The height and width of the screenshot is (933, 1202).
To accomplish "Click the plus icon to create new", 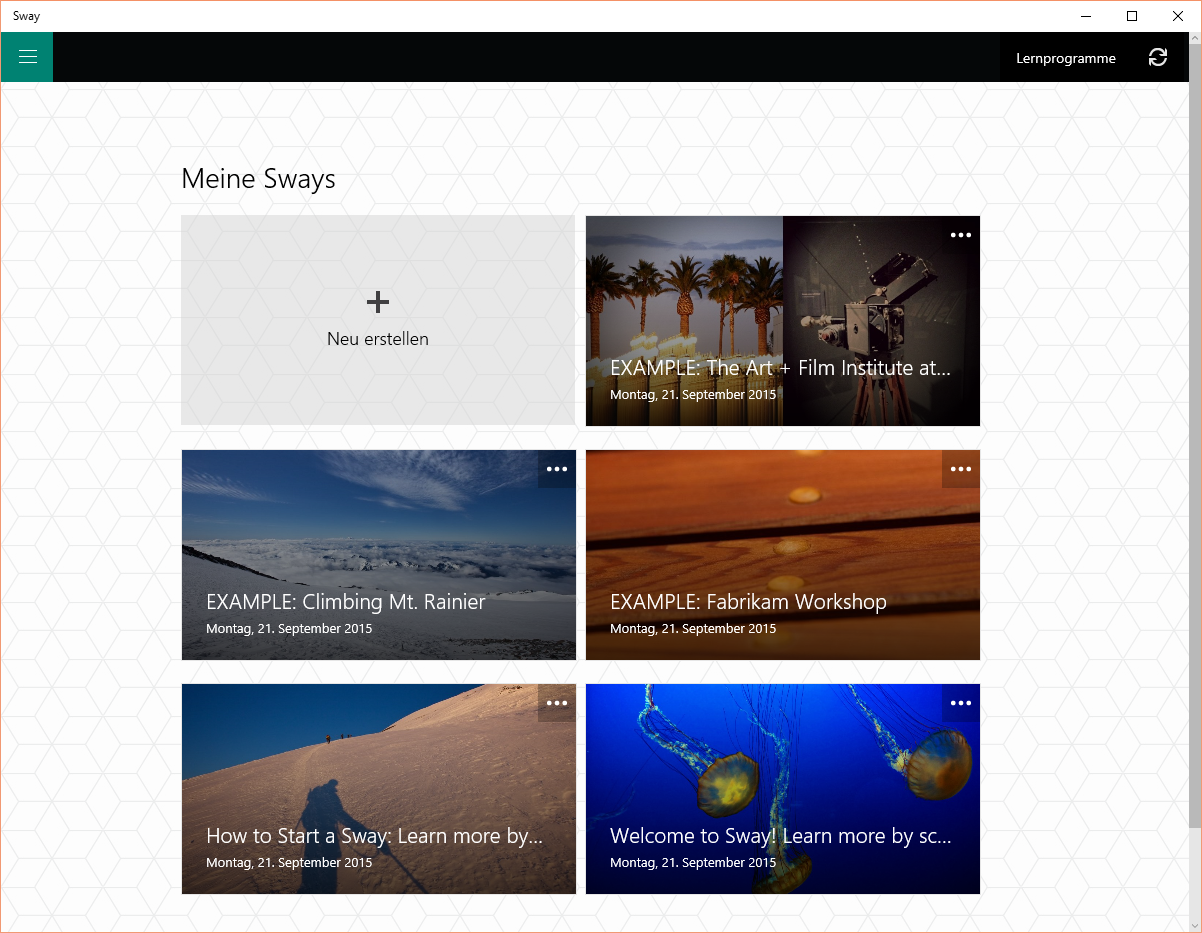I will [378, 301].
